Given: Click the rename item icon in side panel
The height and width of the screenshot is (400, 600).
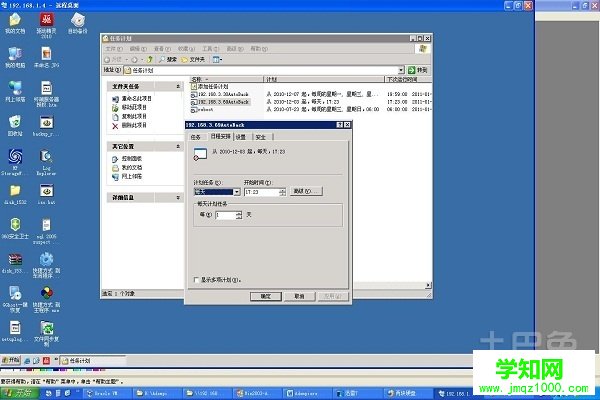Looking at the screenshot, I should point(115,99).
